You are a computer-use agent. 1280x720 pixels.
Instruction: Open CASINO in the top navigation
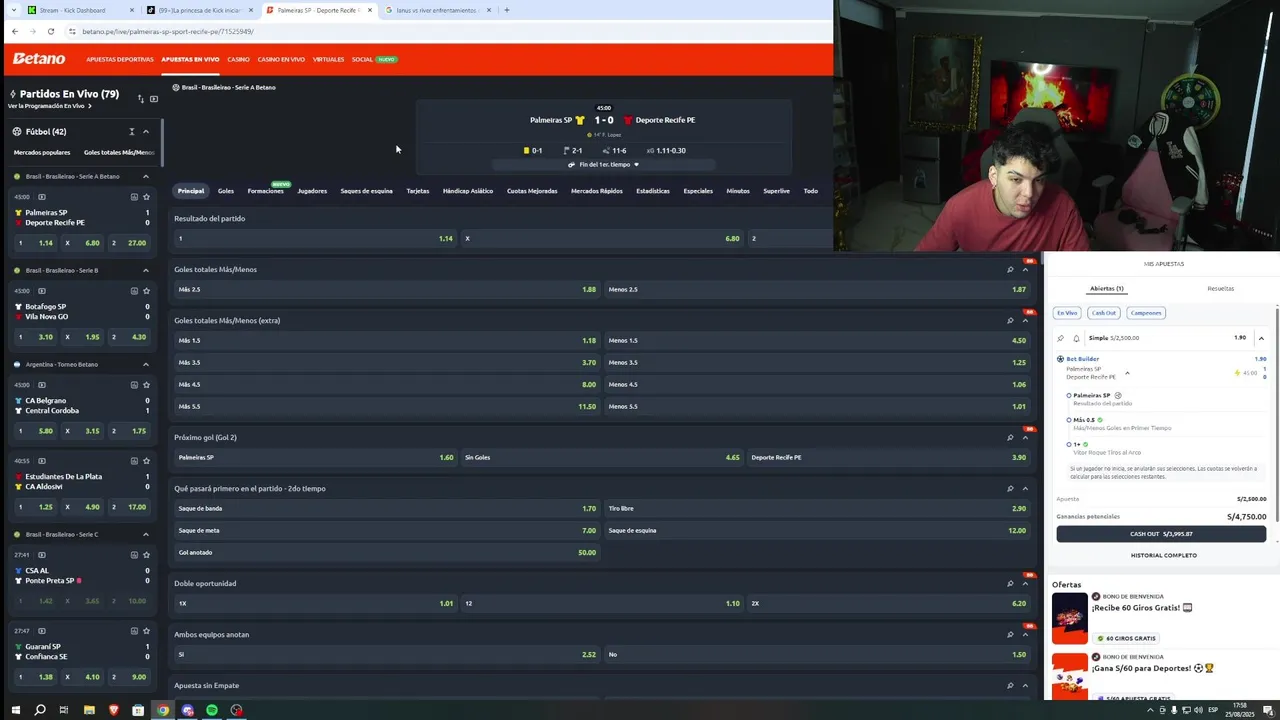pos(238,59)
